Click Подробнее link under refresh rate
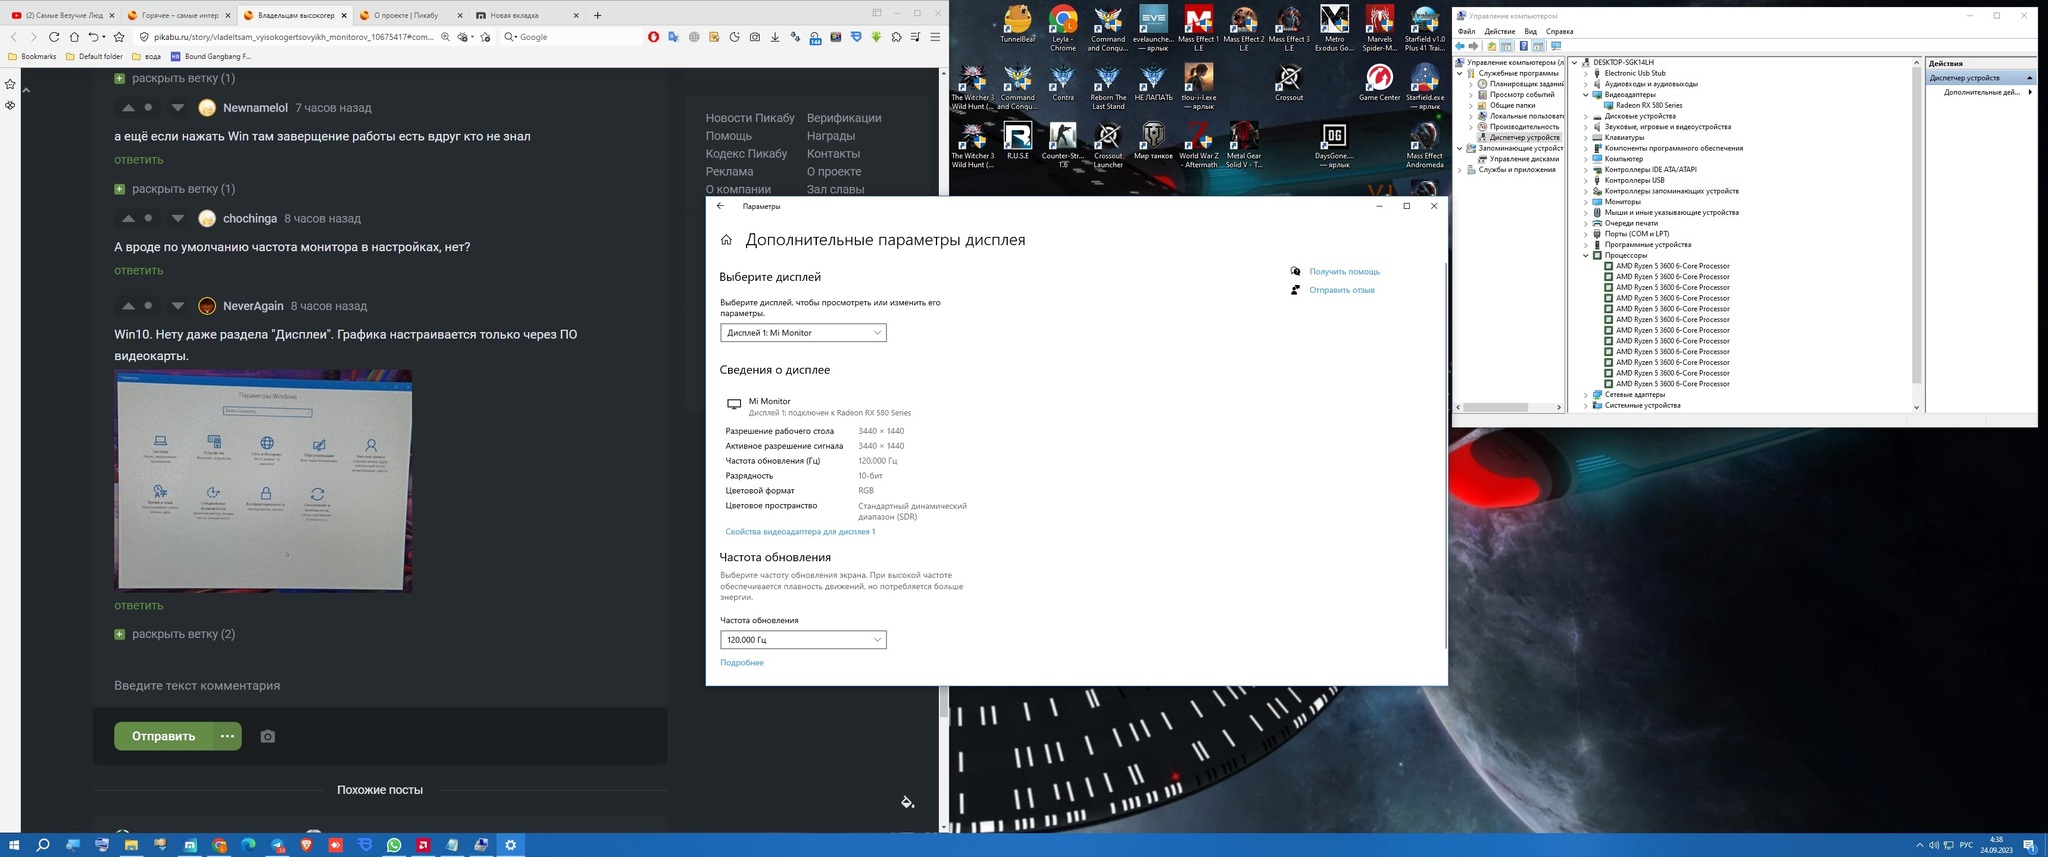Screen dimensions: 2048x857 742,663
